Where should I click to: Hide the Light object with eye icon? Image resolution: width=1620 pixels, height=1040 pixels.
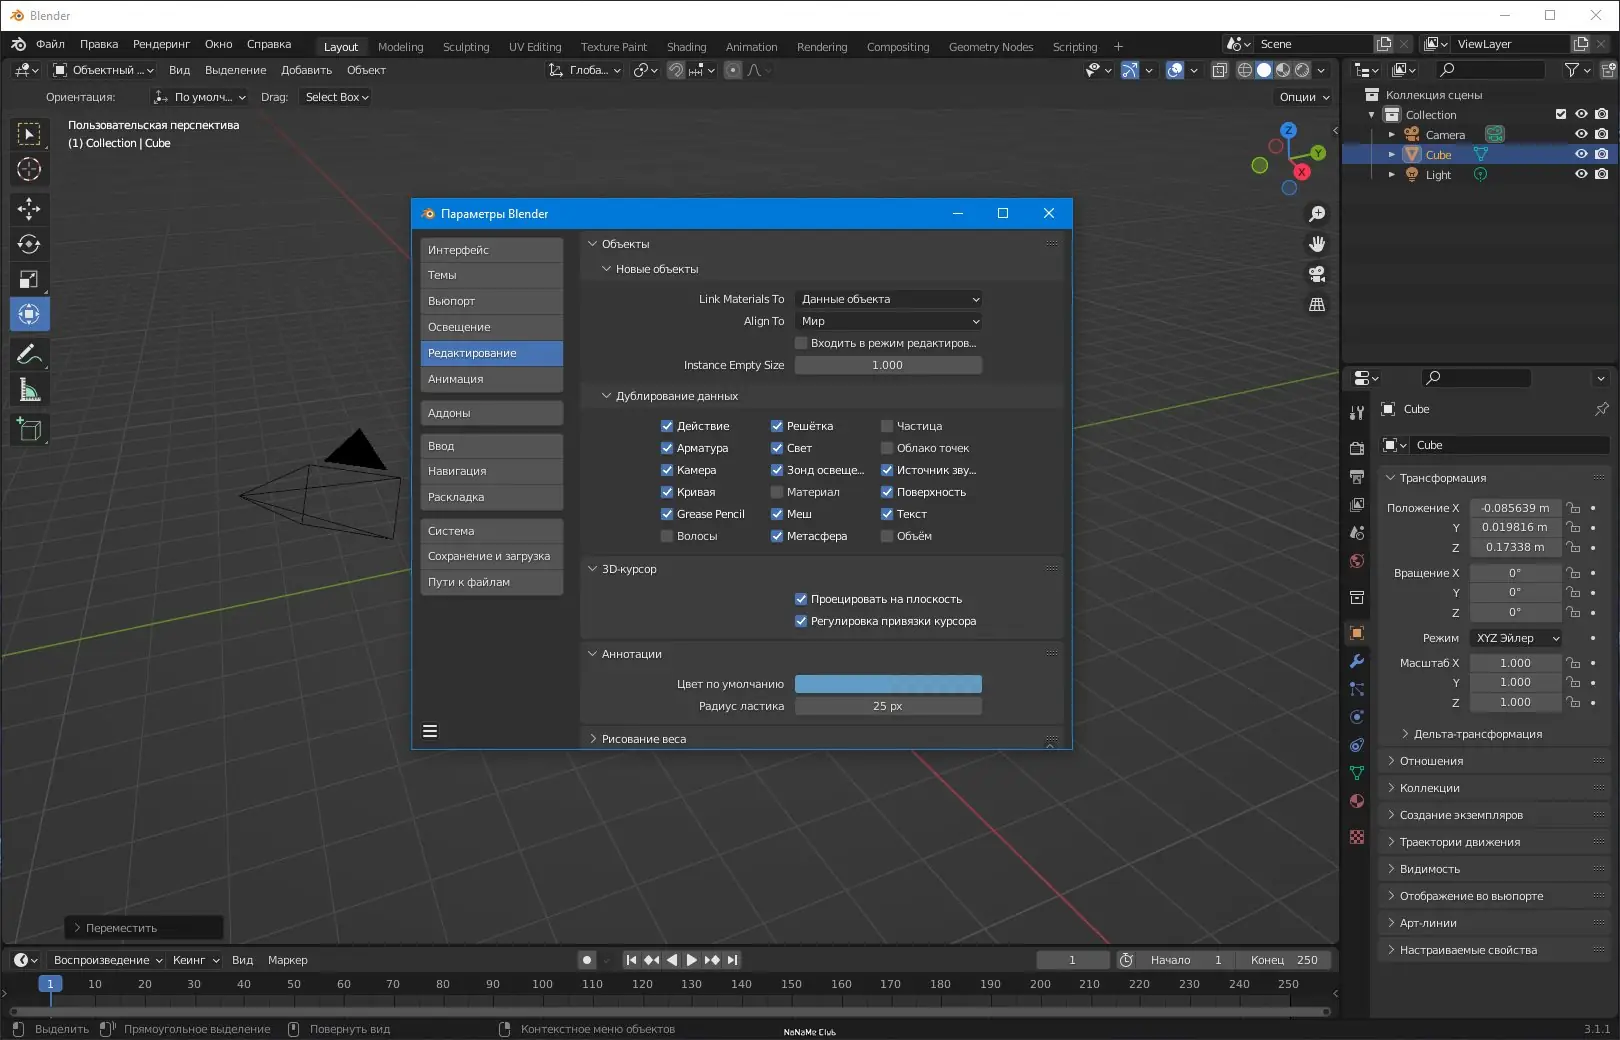pos(1581,174)
